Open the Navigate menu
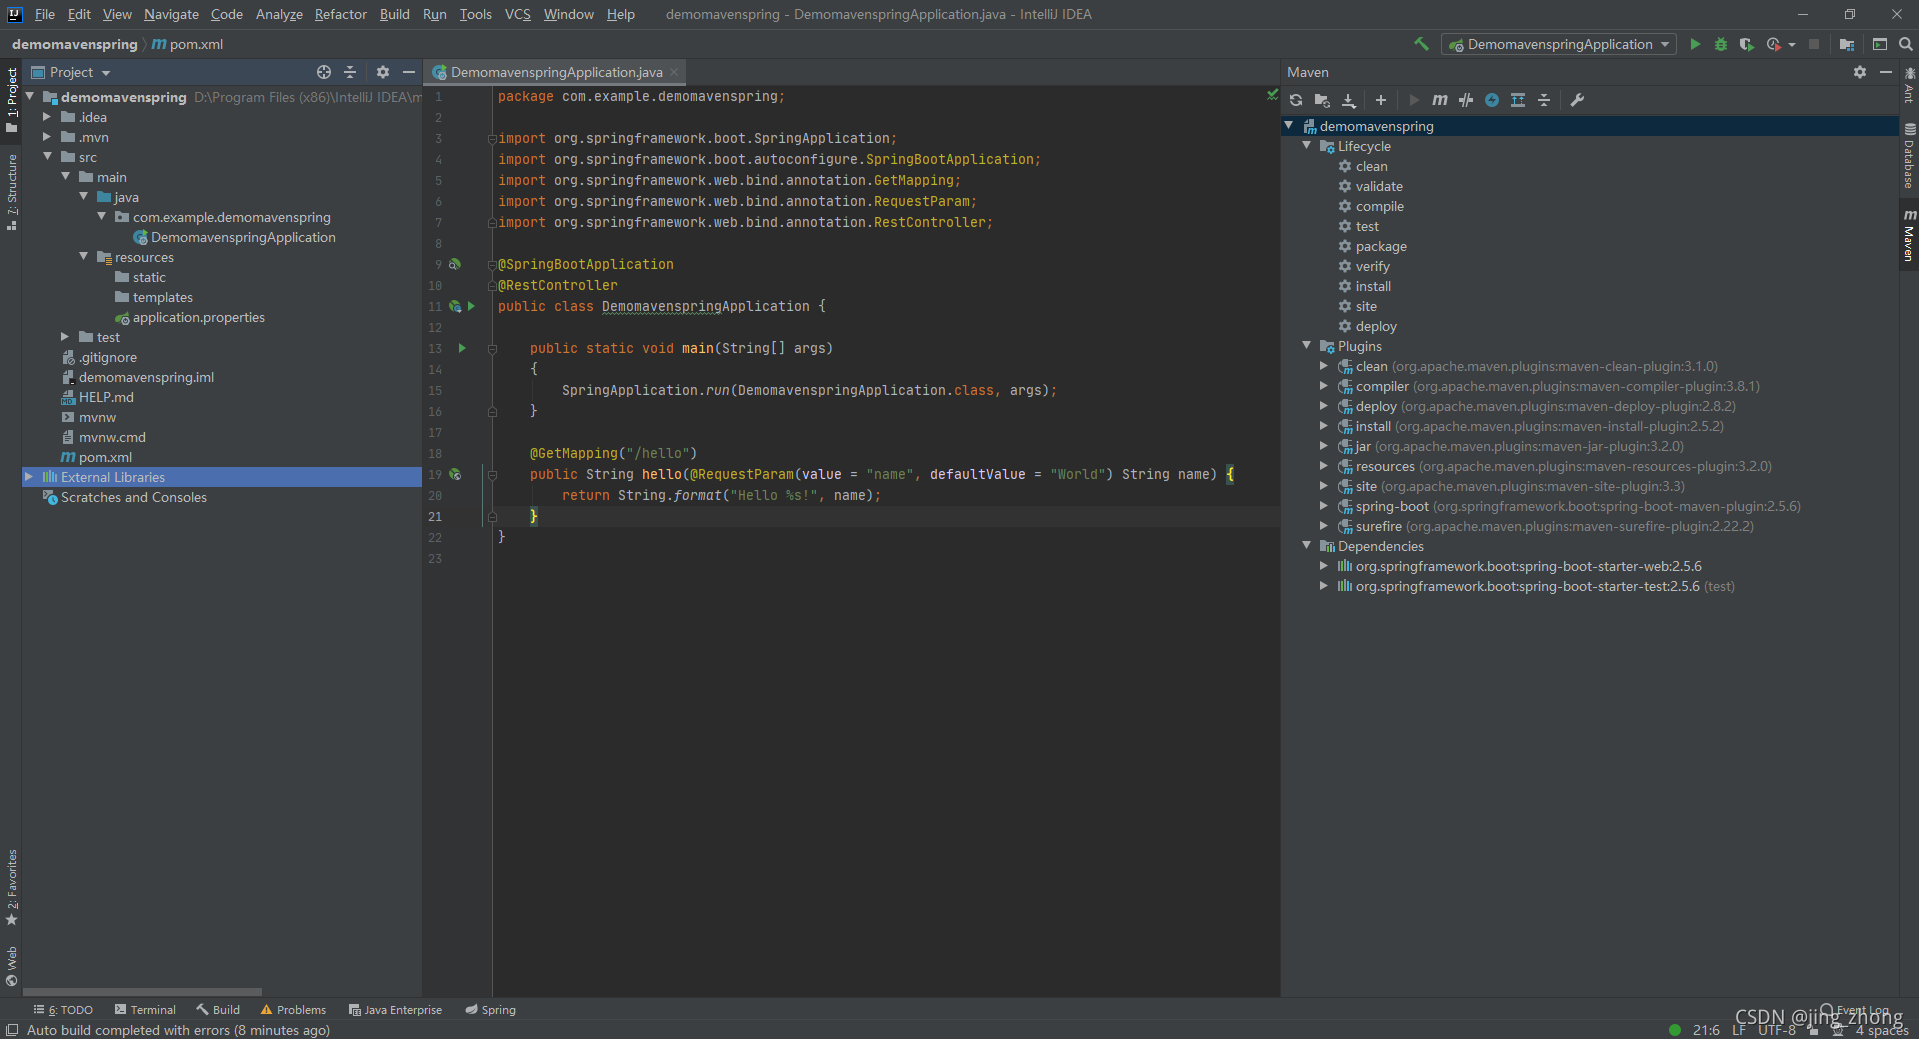The image size is (1919, 1039). click(171, 14)
